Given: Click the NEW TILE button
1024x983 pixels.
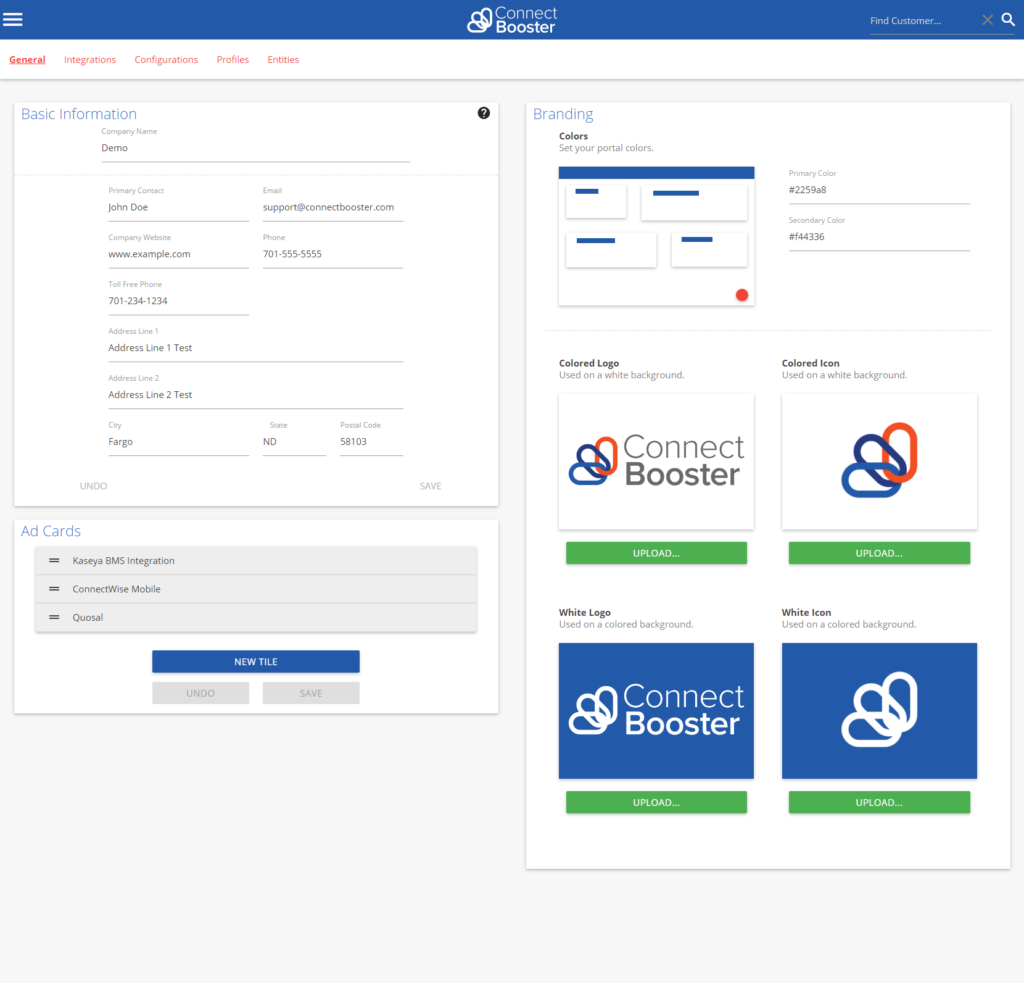Looking at the screenshot, I should (255, 662).
